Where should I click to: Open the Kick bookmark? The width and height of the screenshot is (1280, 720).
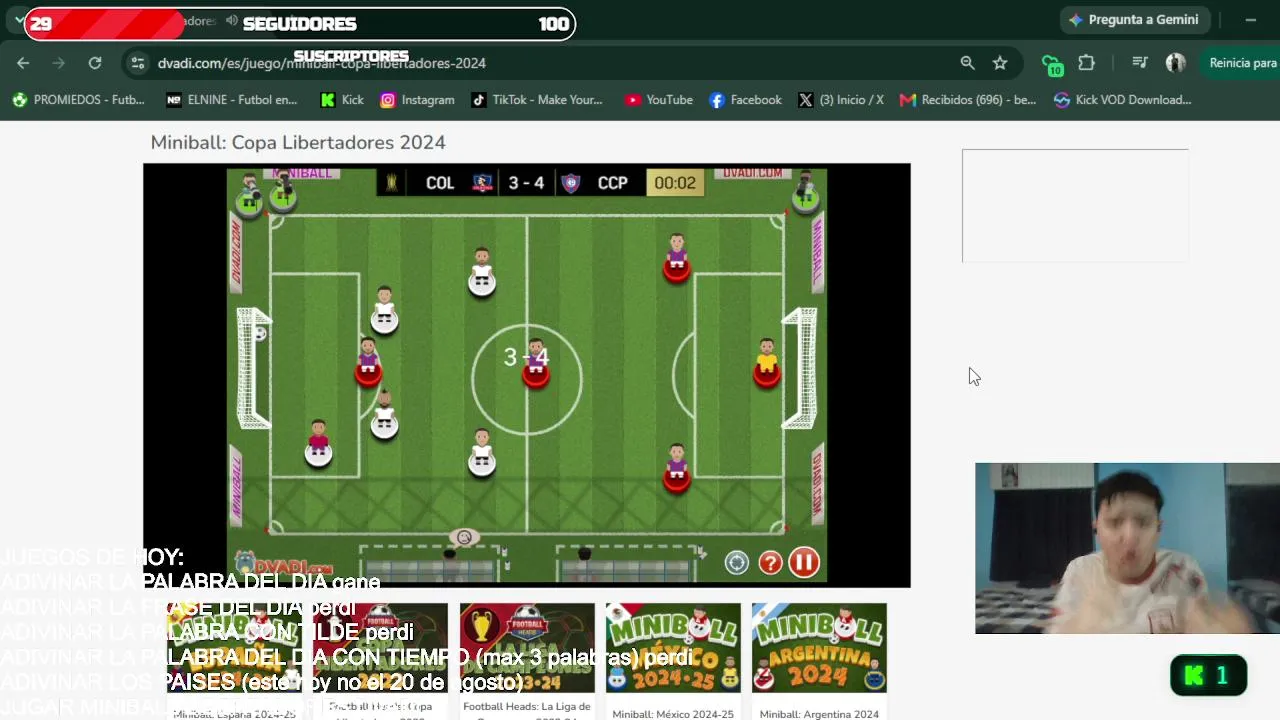point(342,100)
